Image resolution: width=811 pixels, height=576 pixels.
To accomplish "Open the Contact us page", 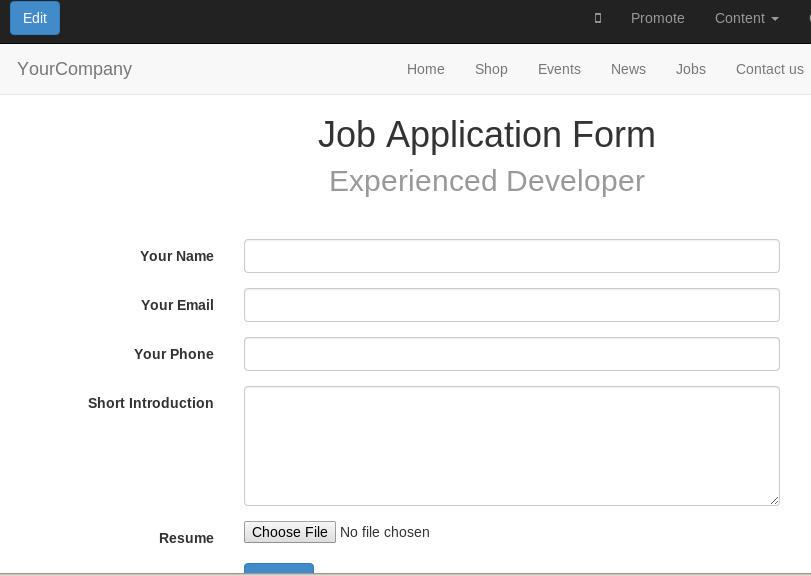I will (x=770, y=69).
